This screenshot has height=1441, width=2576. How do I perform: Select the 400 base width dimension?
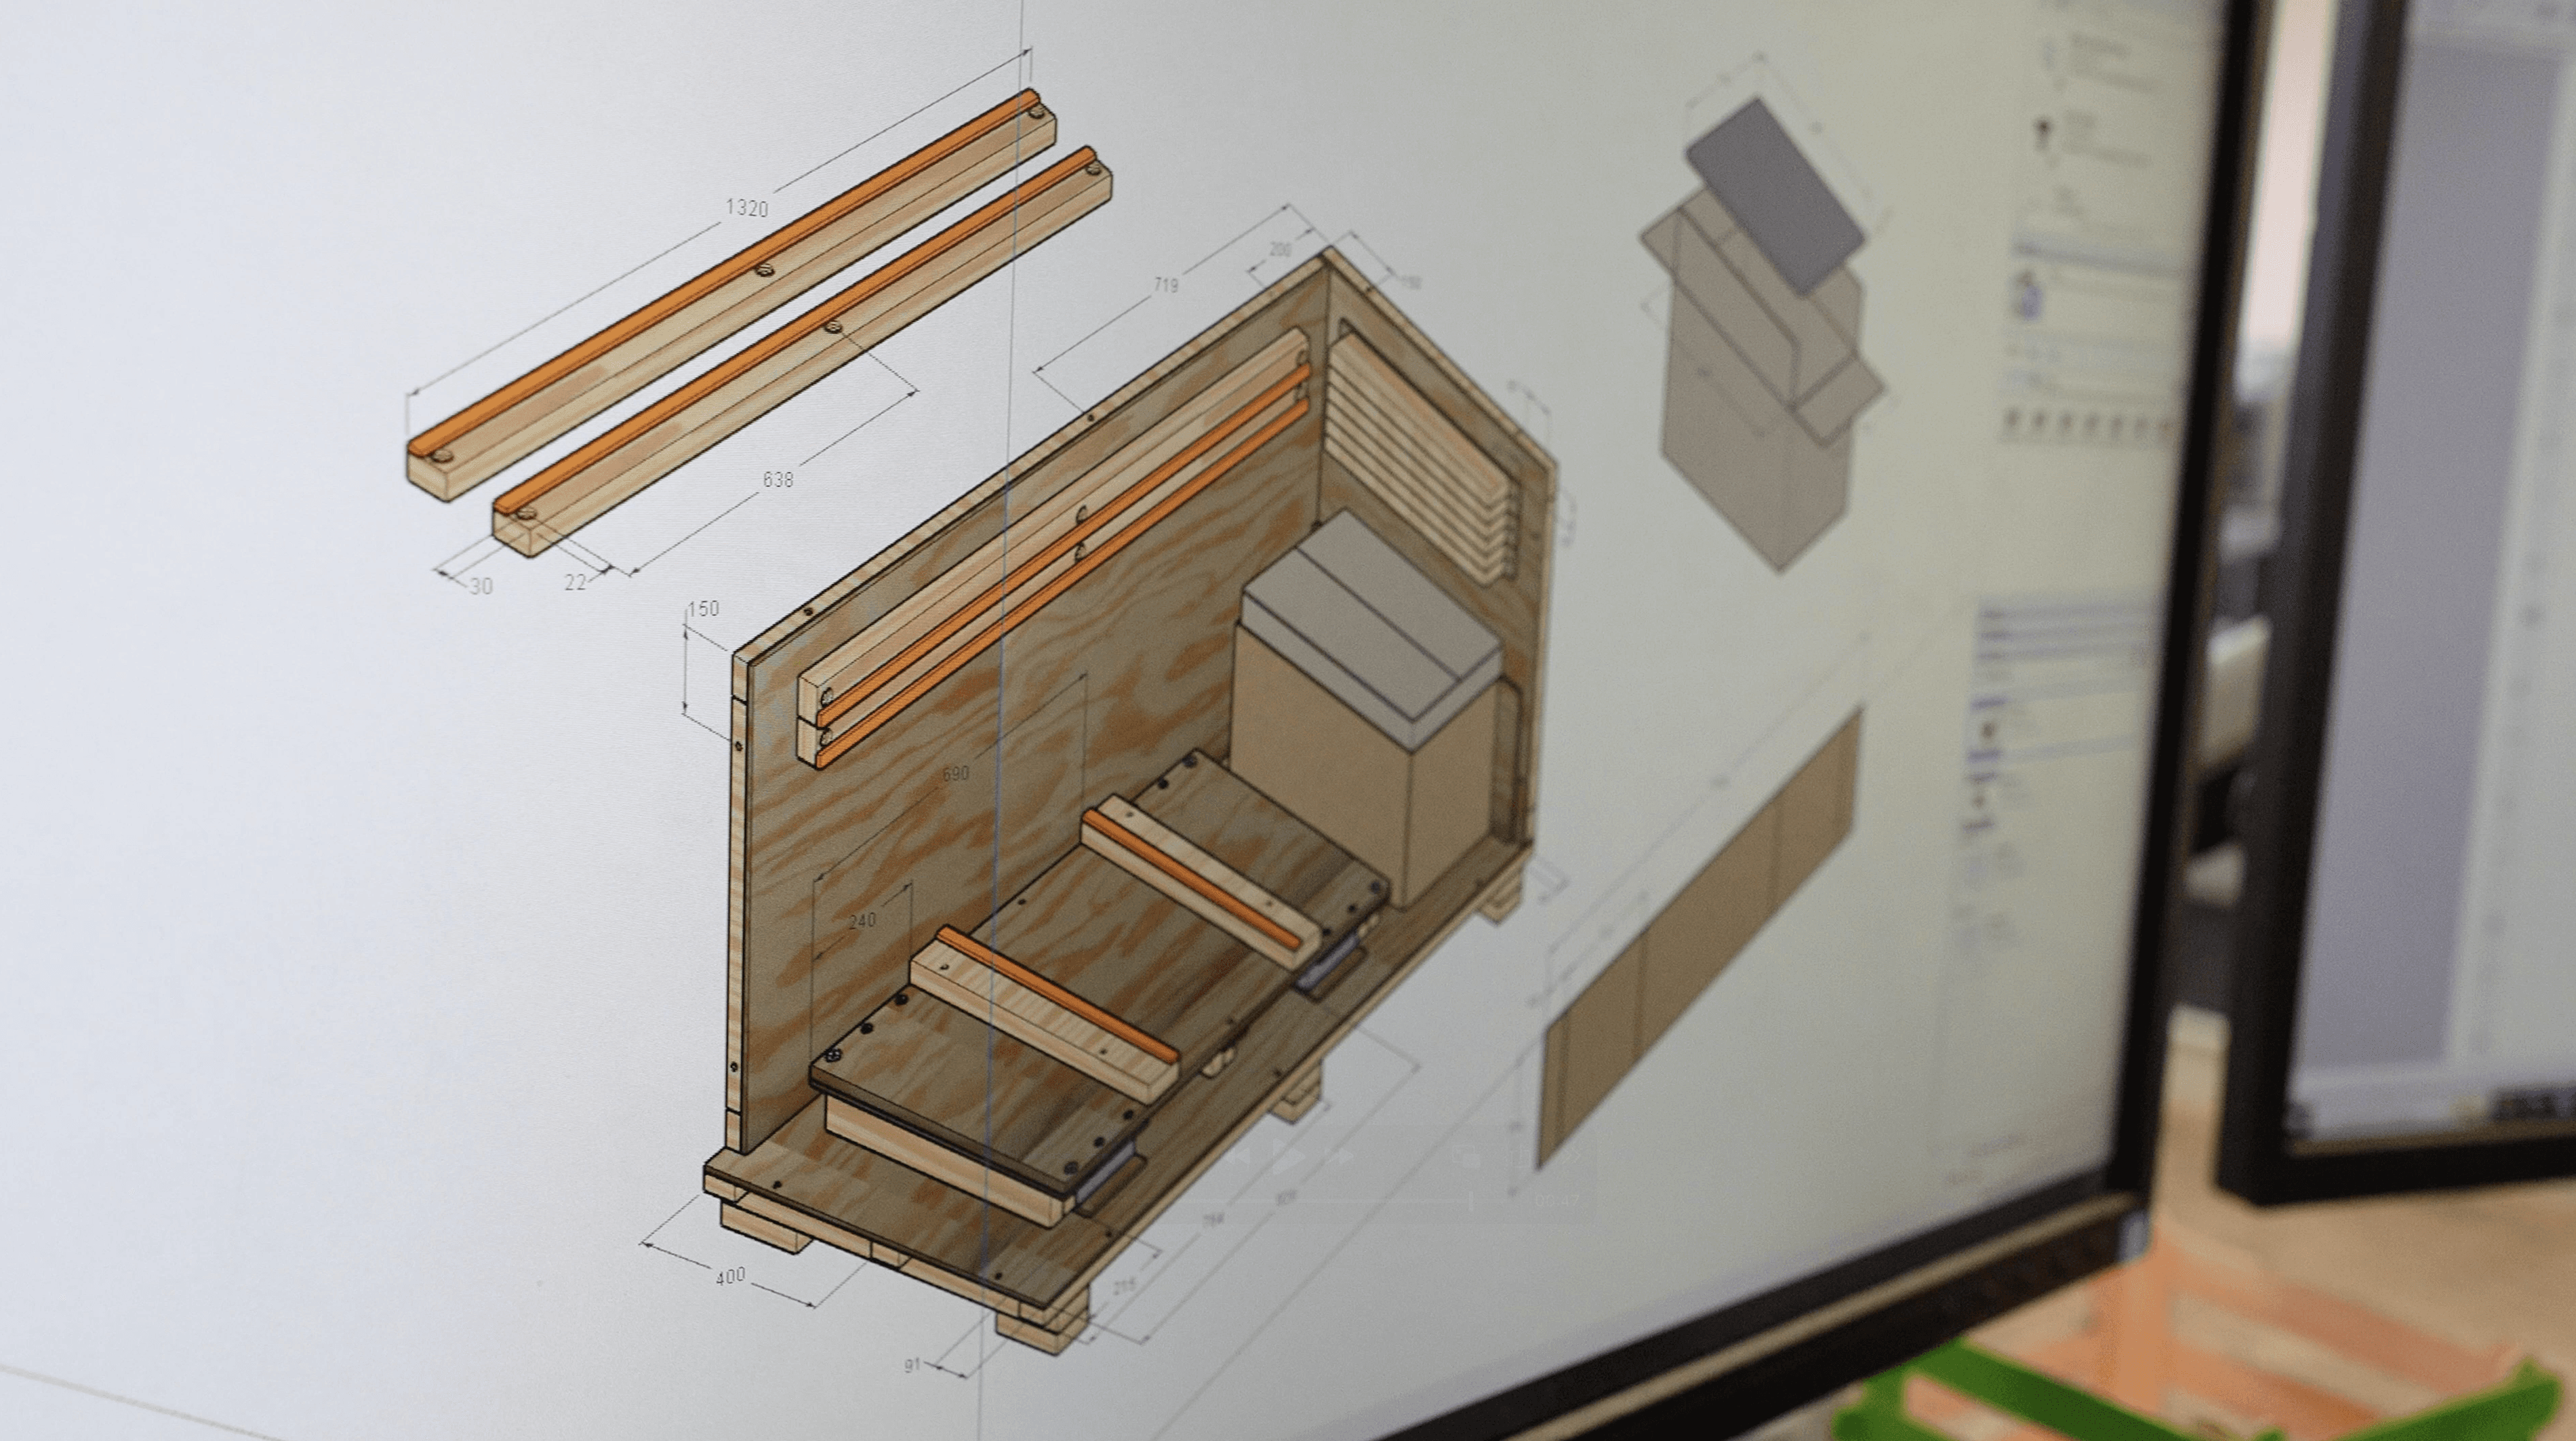(x=730, y=1277)
